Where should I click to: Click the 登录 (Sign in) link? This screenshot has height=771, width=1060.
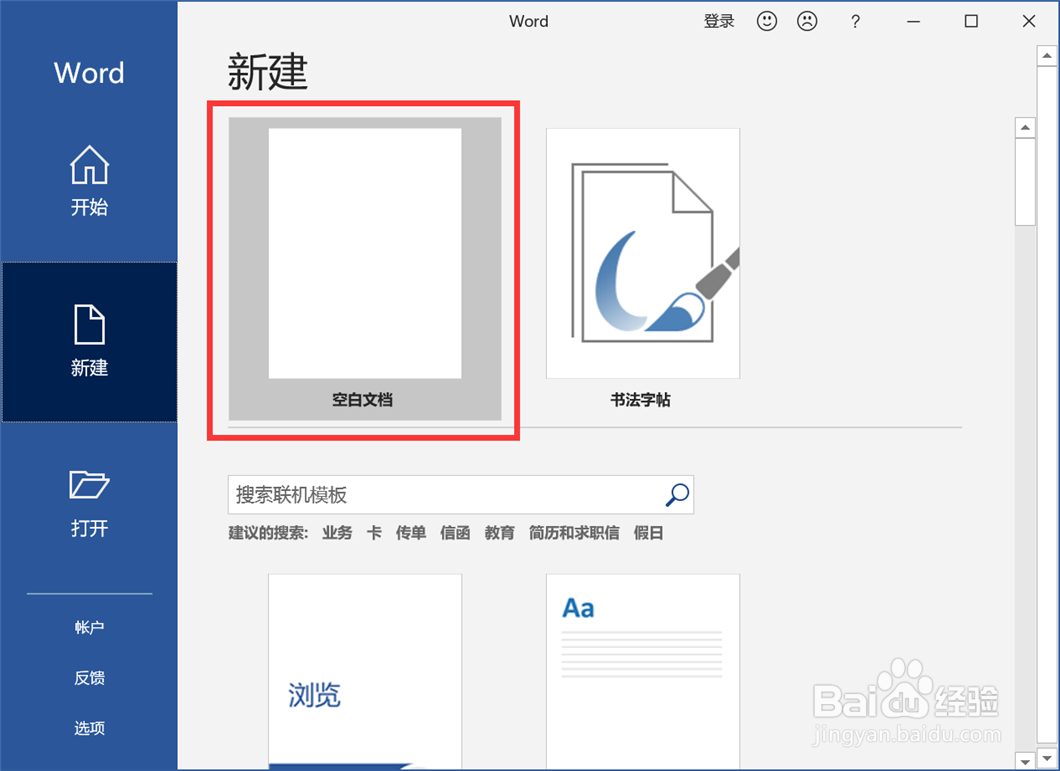point(719,21)
